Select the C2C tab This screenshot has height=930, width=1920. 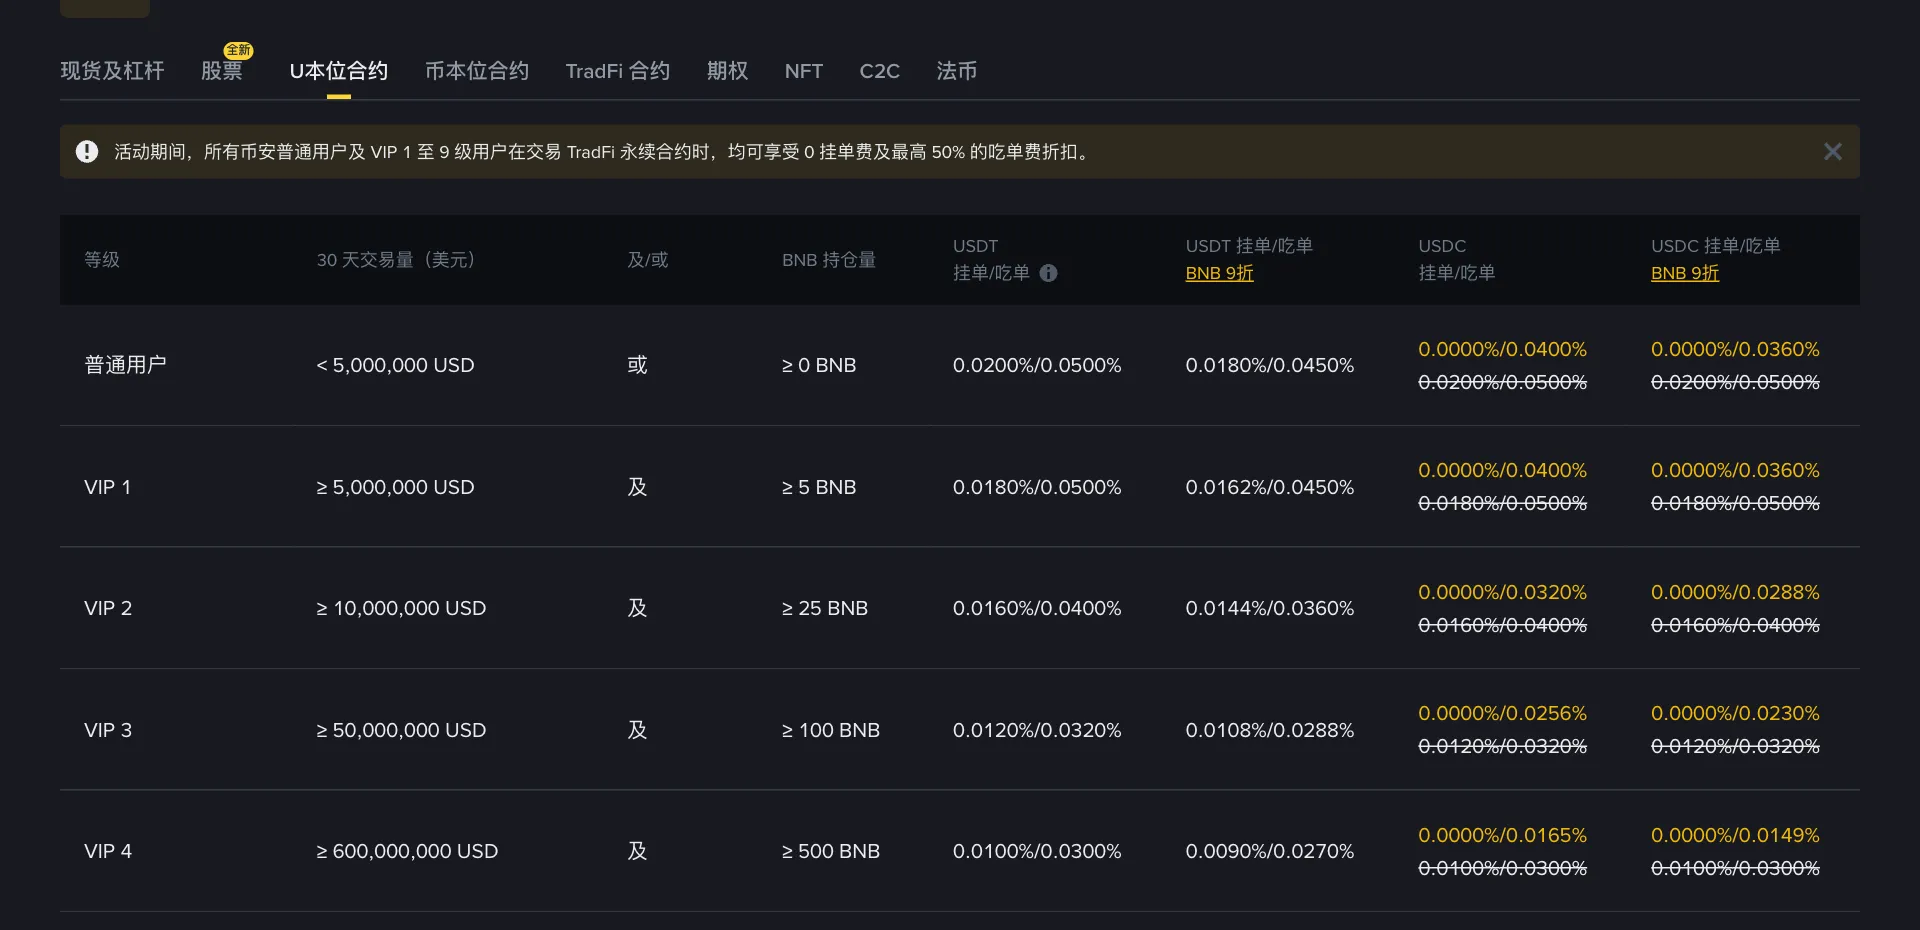[x=879, y=71]
